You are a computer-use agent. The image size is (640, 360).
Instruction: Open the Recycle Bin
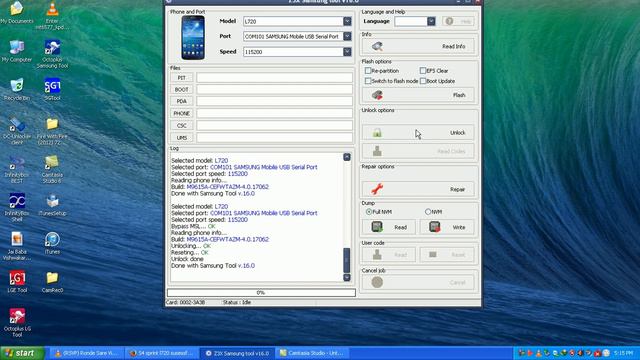(x=17, y=89)
